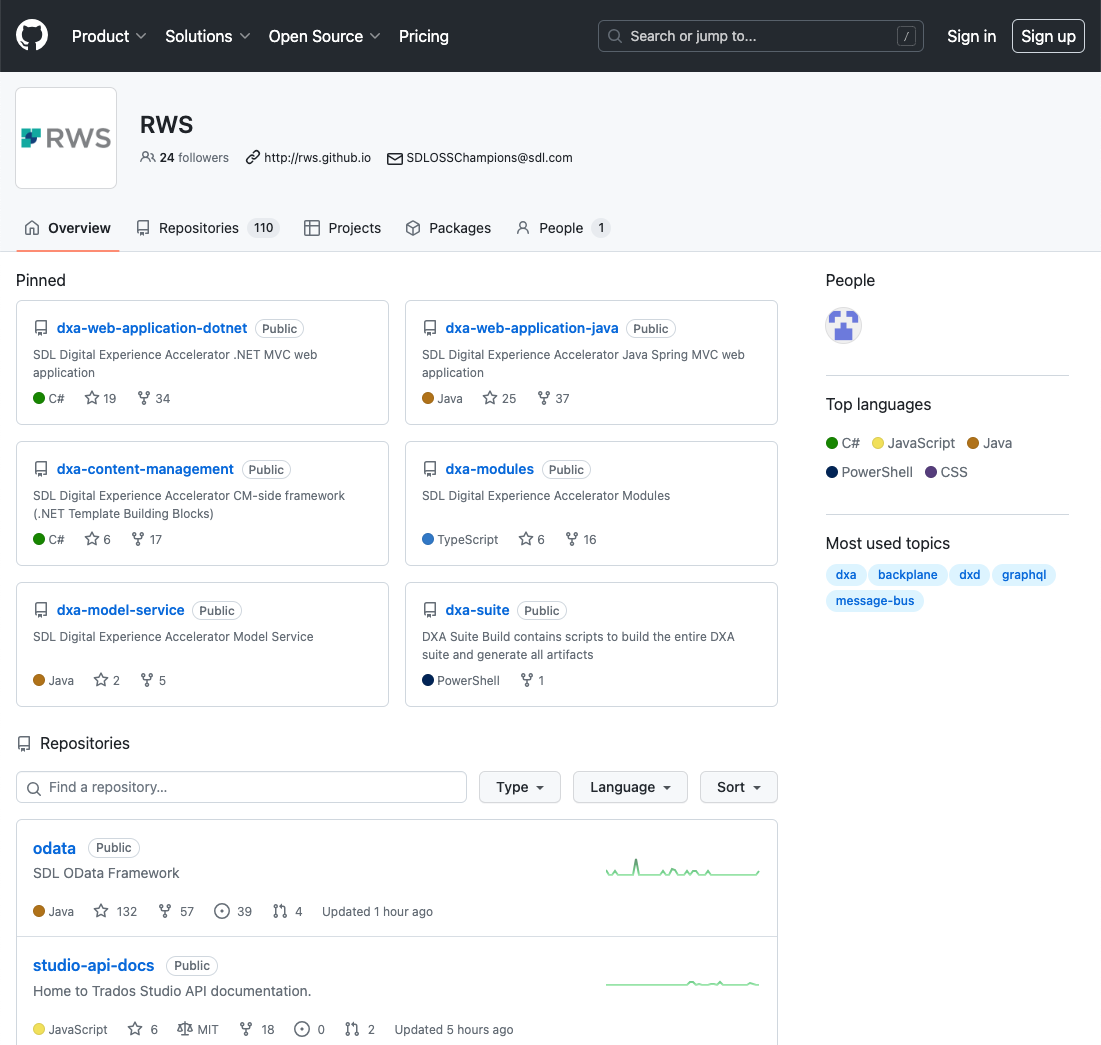View the forks of dxa-web-application-java
Image resolution: width=1101 pixels, height=1045 pixels.
tap(553, 398)
